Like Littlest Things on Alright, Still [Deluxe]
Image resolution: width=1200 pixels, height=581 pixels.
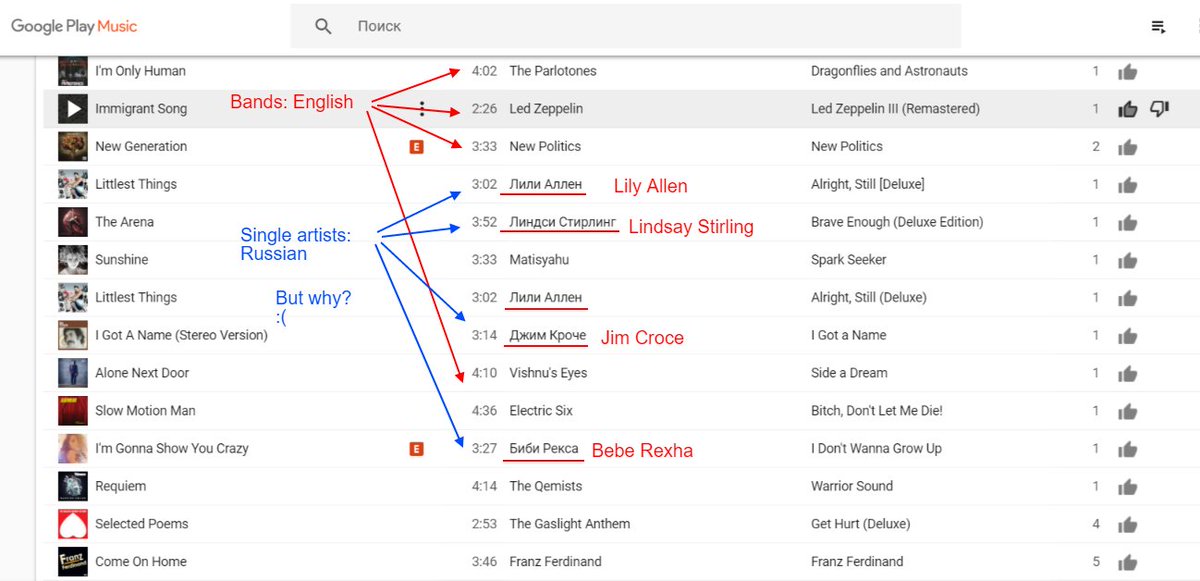click(1128, 185)
